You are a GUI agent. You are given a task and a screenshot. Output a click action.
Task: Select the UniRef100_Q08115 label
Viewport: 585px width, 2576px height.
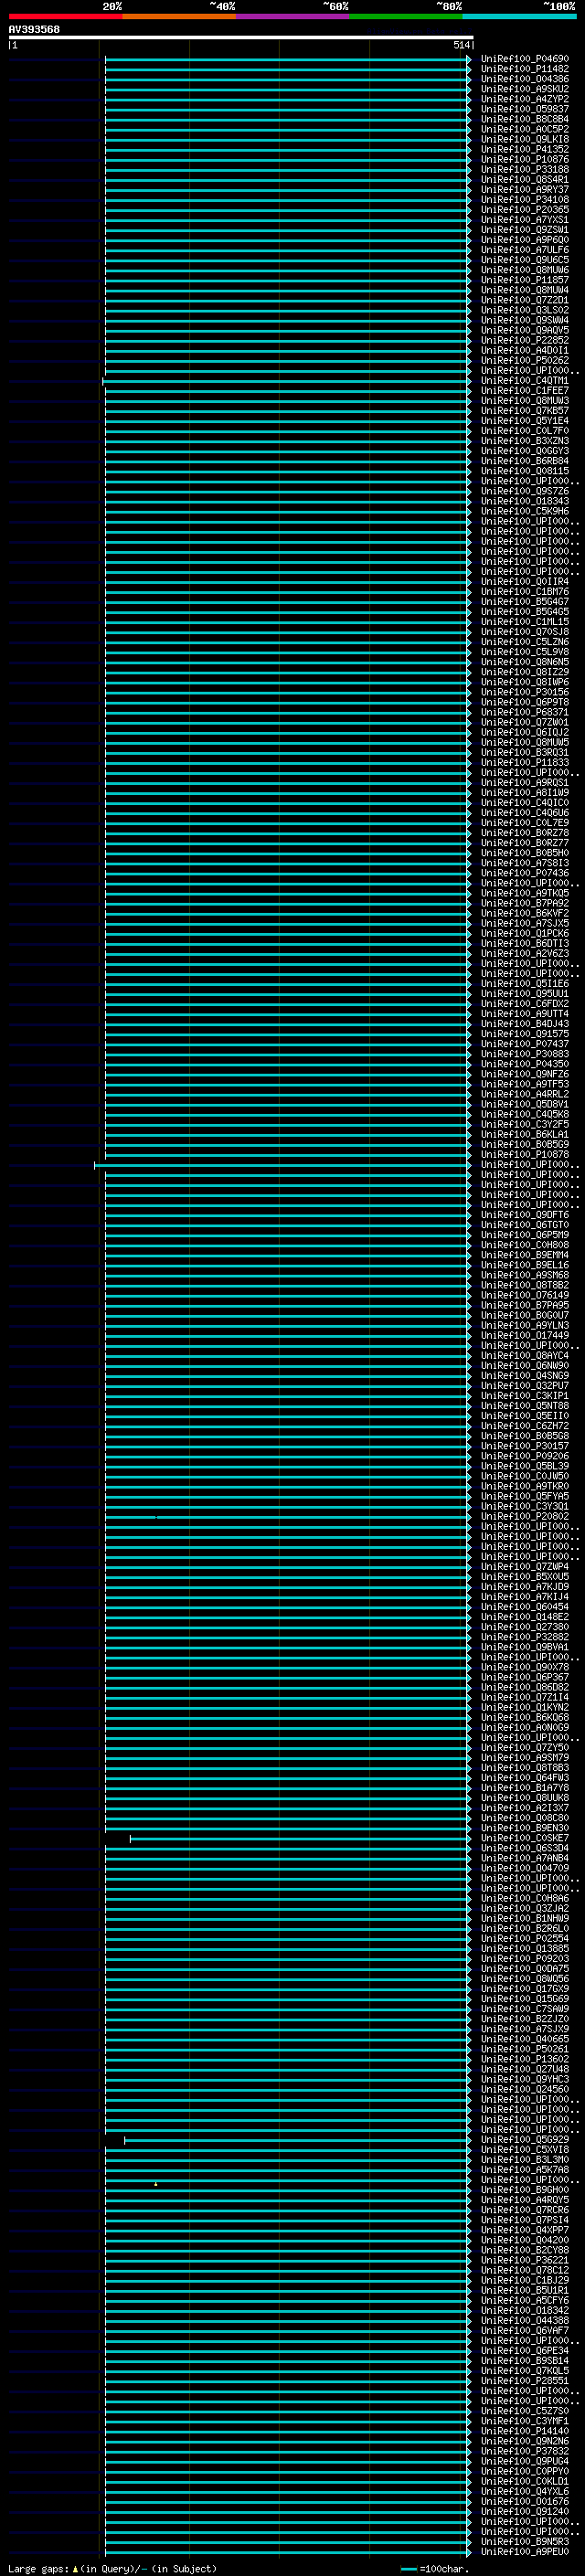click(x=524, y=471)
